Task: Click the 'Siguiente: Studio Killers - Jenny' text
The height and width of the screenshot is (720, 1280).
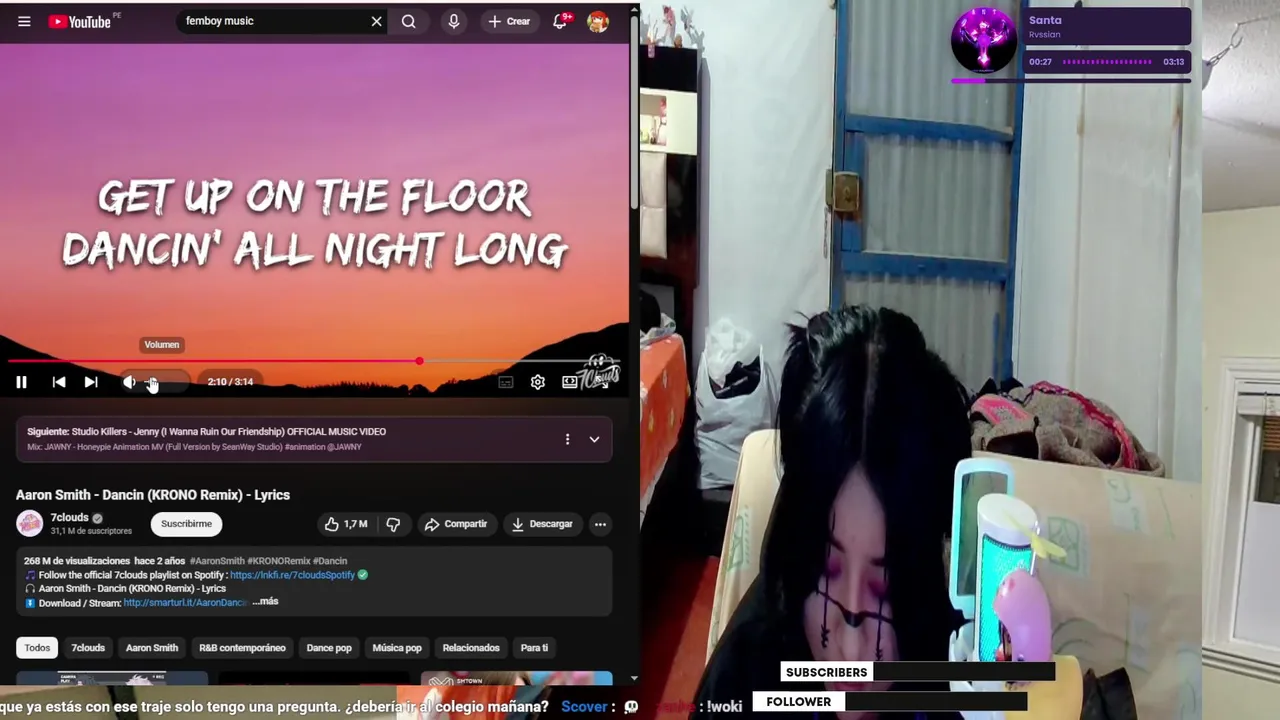Action: tap(206, 432)
